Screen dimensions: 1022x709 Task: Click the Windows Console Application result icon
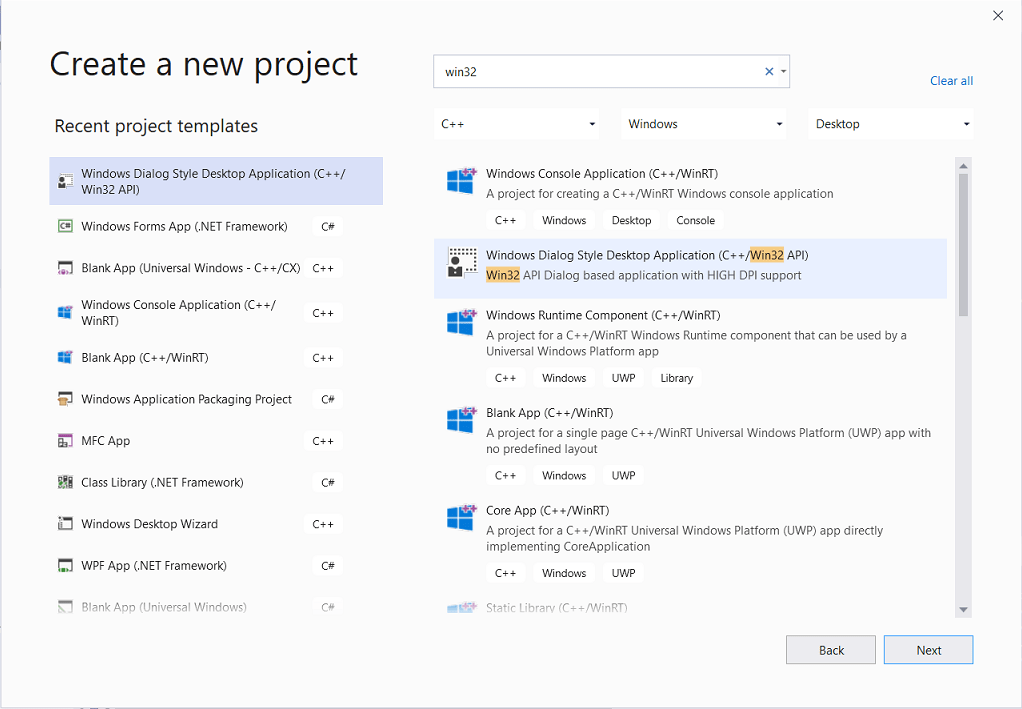pyautogui.click(x=461, y=181)
